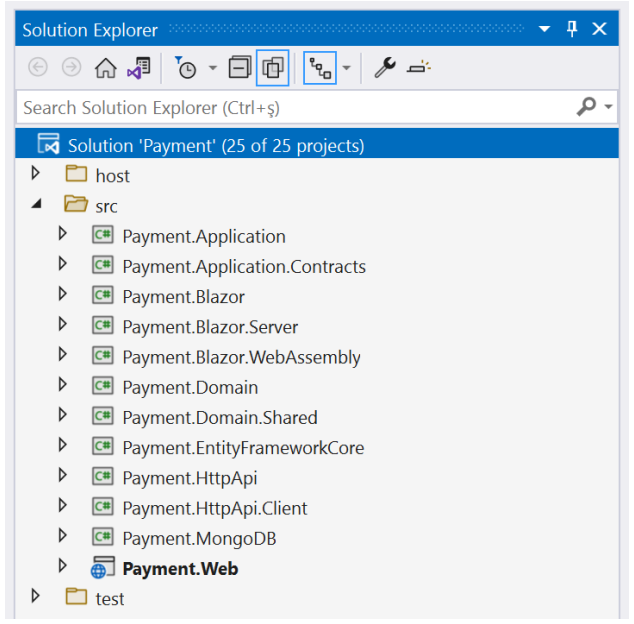Expand Payment.Blazor project node
The width and height of the screenshot is (634, 624).
click(x=63, y=294)
